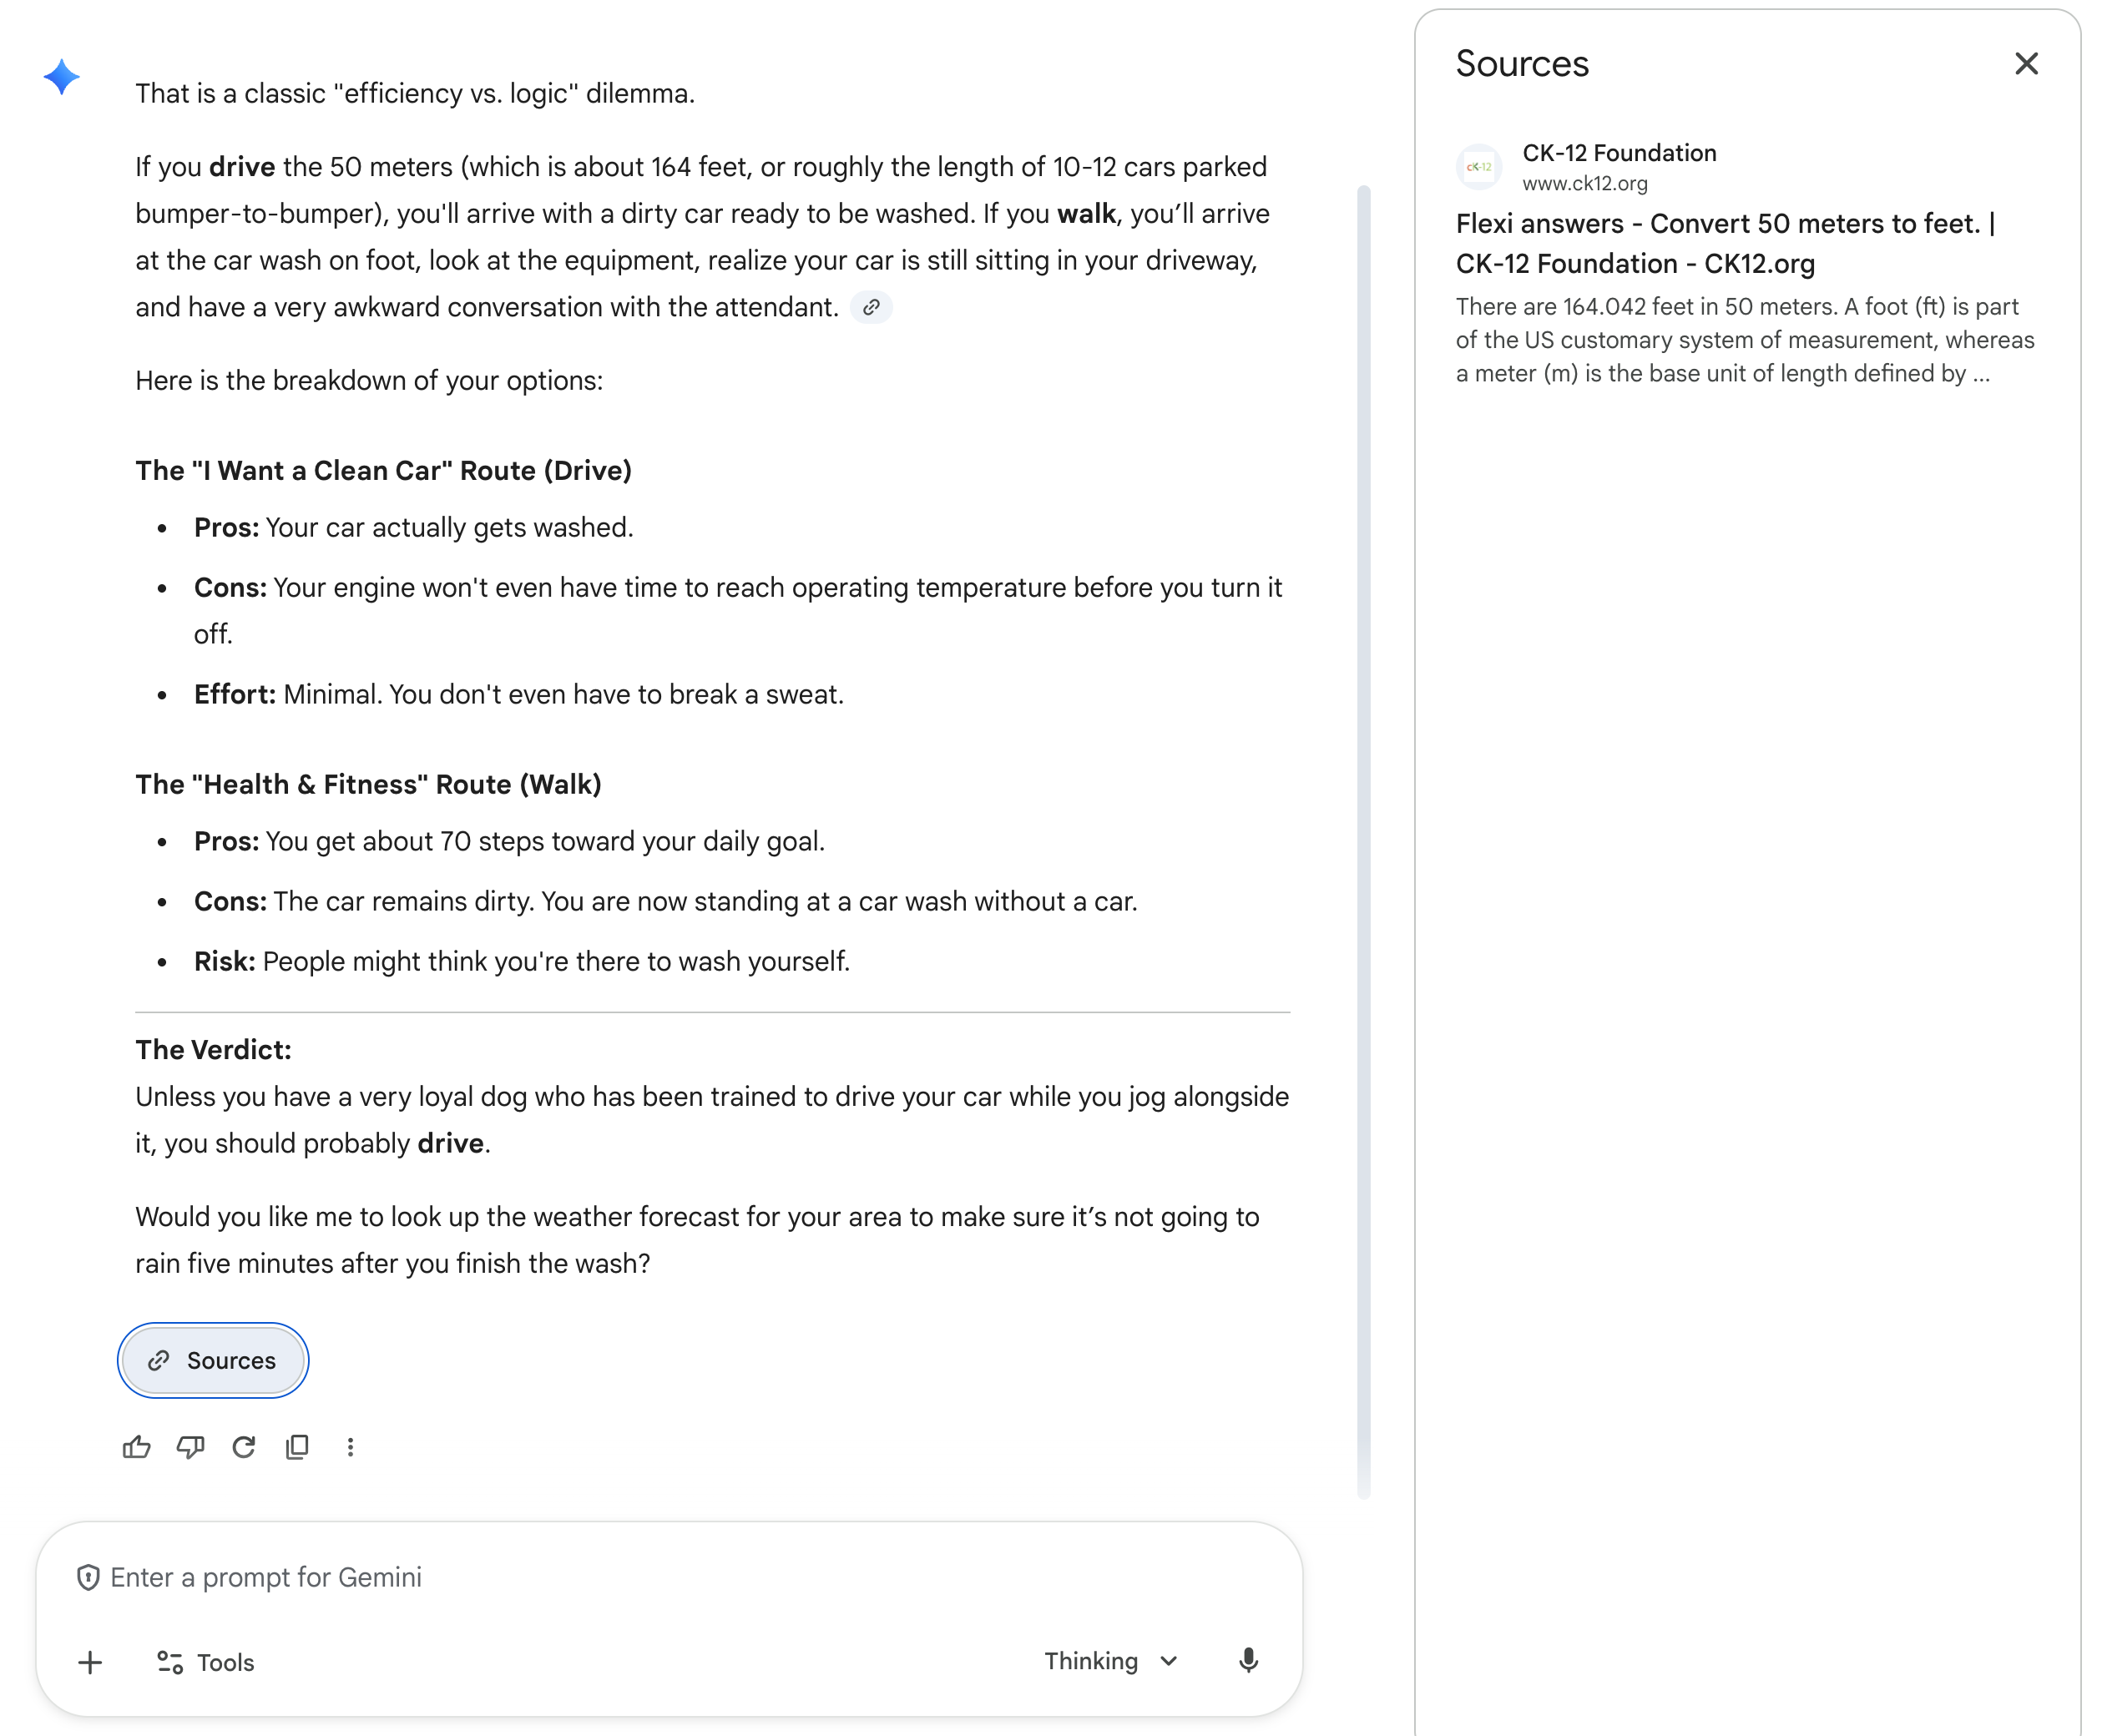Viewport: 2102px width, 1736px height.
Task: Activate voice input with the microphone icon
Action: (x=1248, y=1662)
